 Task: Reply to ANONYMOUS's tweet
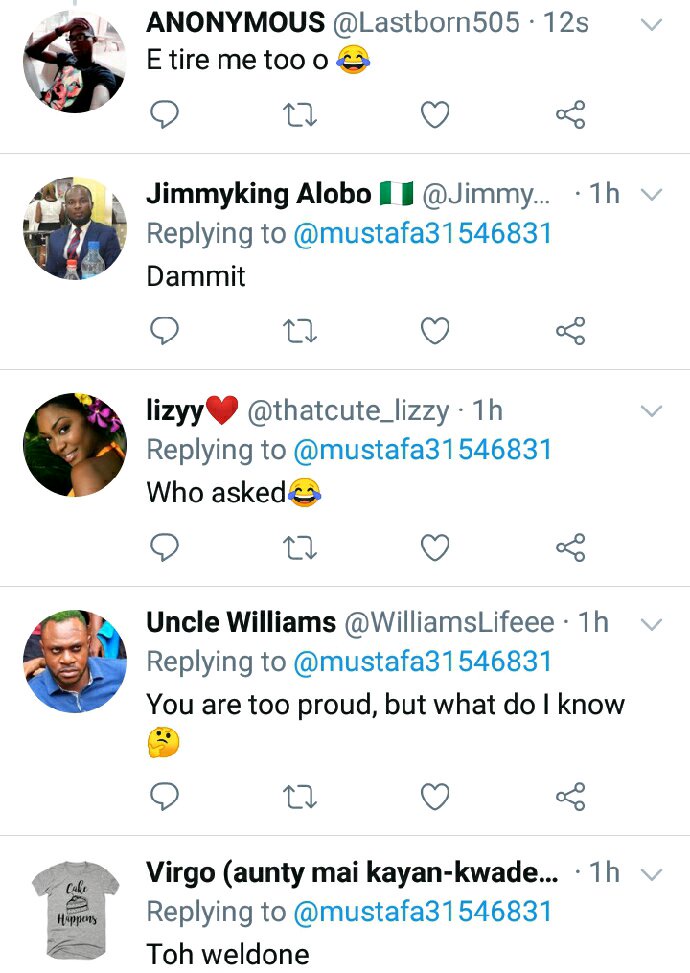(x=164, y=116)
